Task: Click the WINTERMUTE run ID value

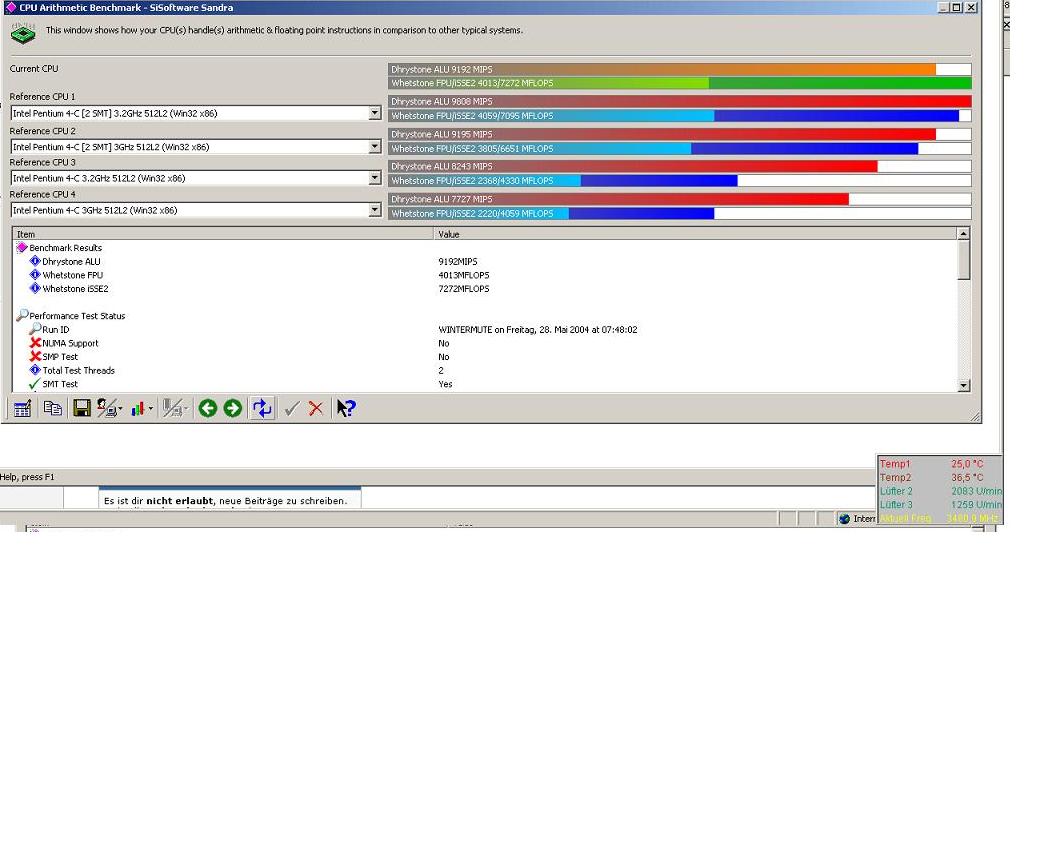Action: click(x=538, y=329)
